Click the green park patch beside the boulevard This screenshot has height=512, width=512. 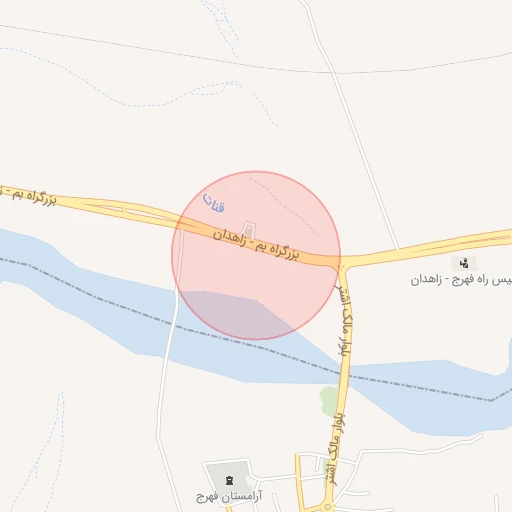[x=329, y=401]
